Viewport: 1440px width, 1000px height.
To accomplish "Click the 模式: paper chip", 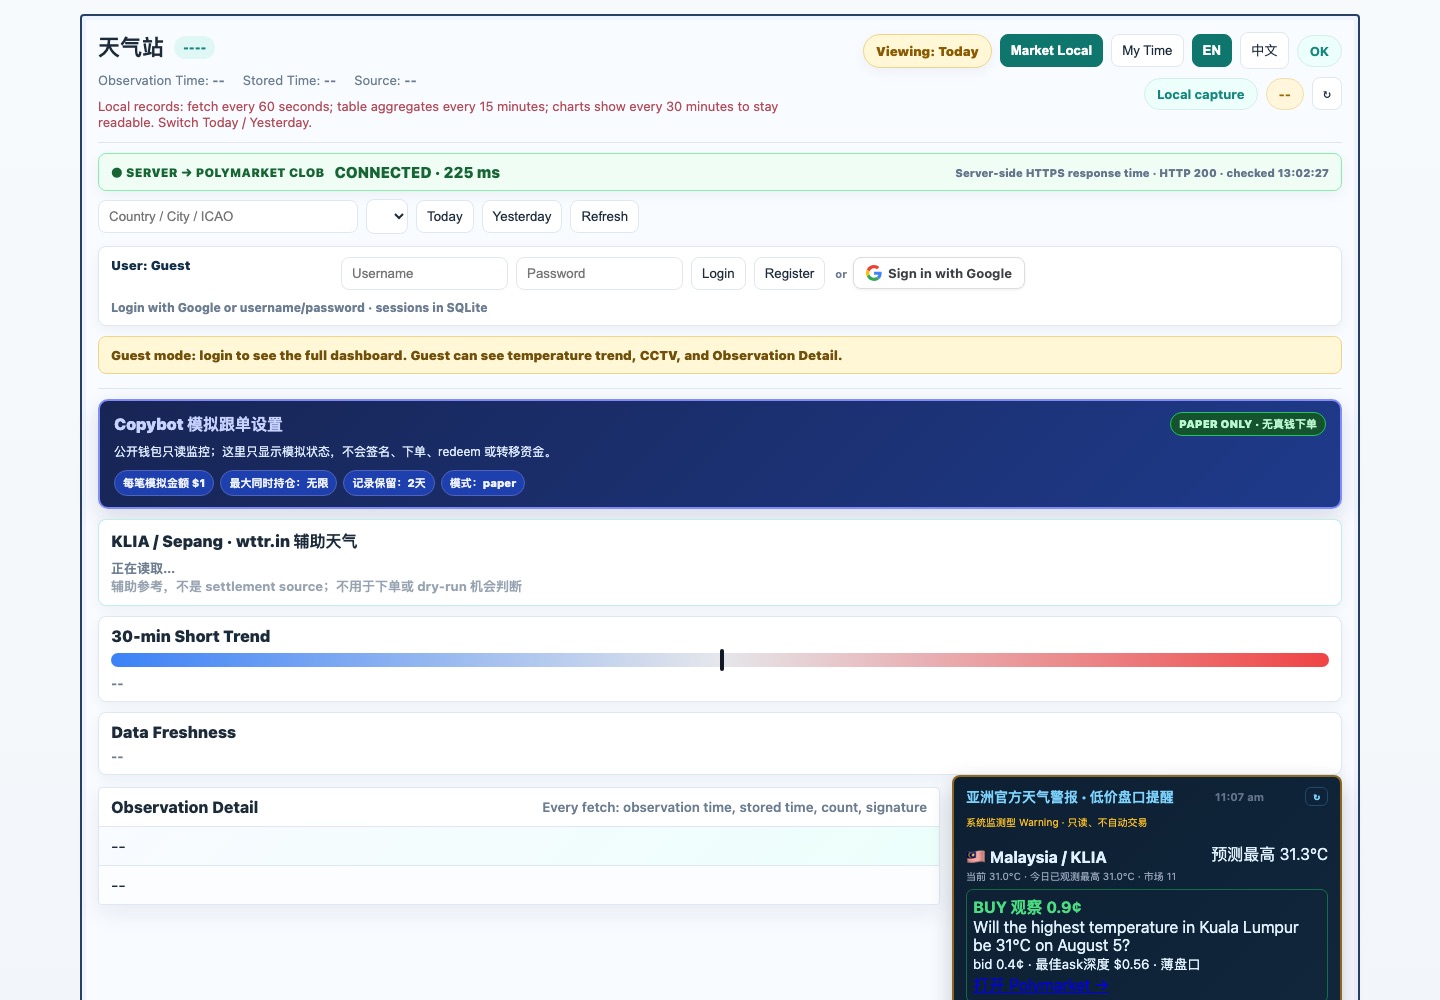I will (x=483, y=483).
